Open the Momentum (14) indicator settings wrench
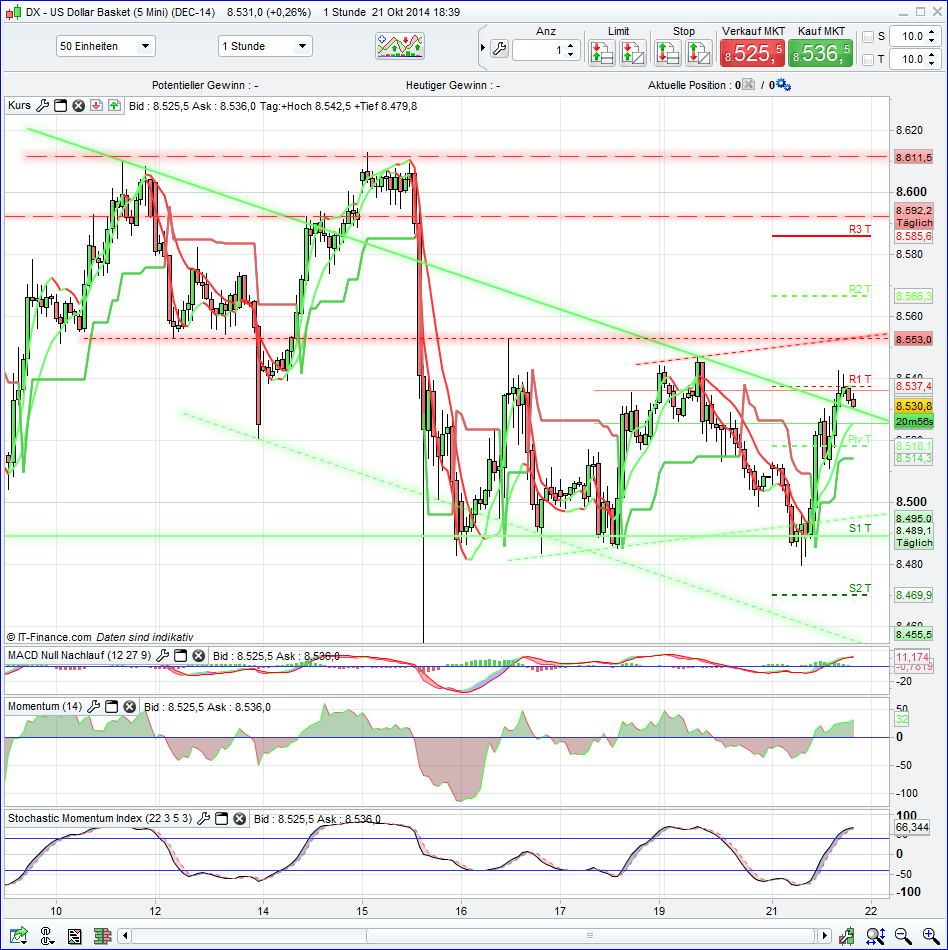The width and height of the screenshot is (948, 950). (x=94, y=706)
